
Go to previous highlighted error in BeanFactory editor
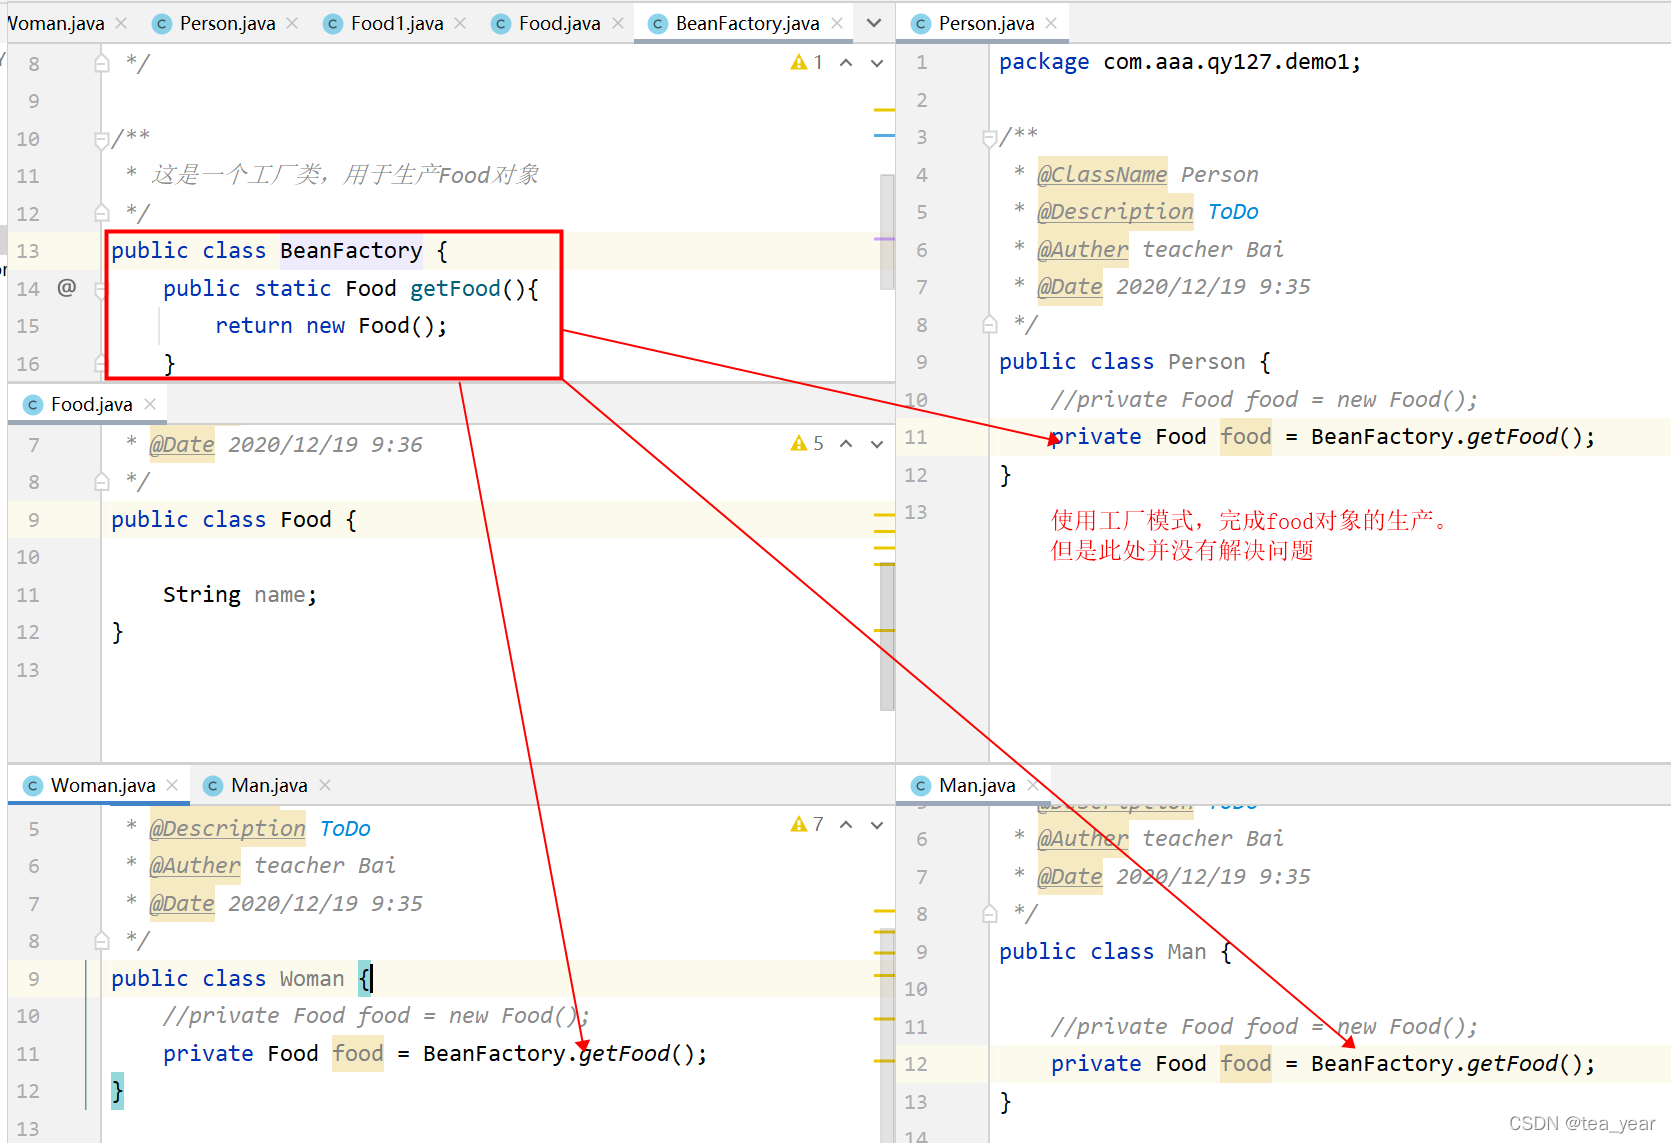pos(846,63)
